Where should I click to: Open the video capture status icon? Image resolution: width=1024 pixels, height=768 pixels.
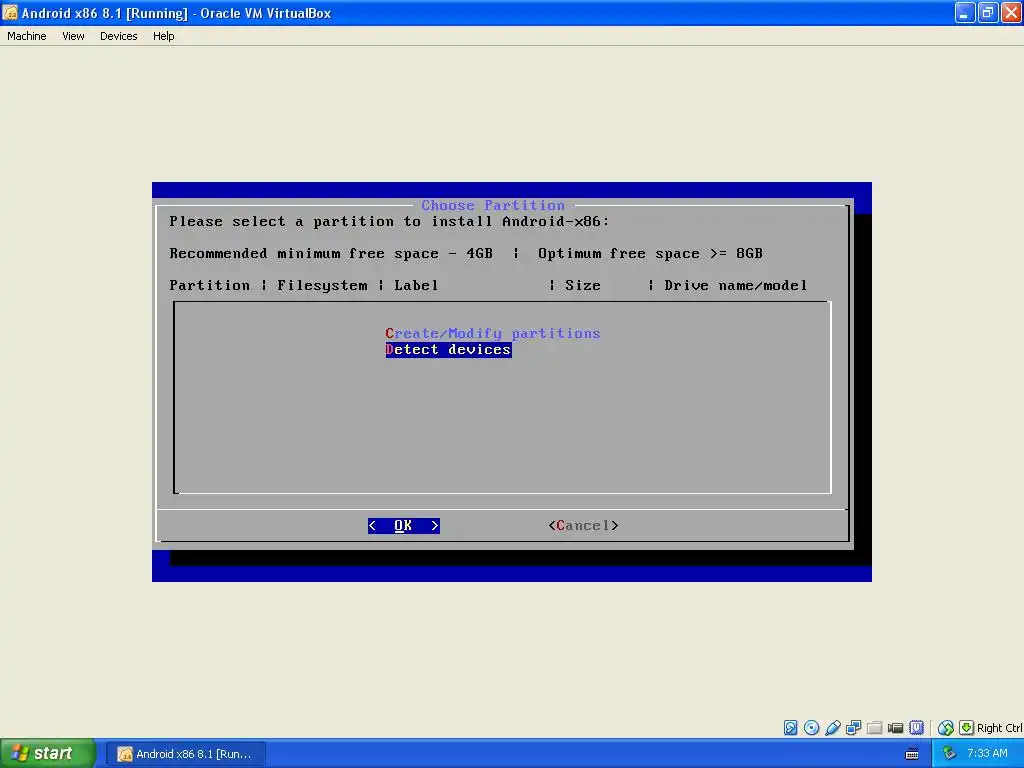[895, 728]
